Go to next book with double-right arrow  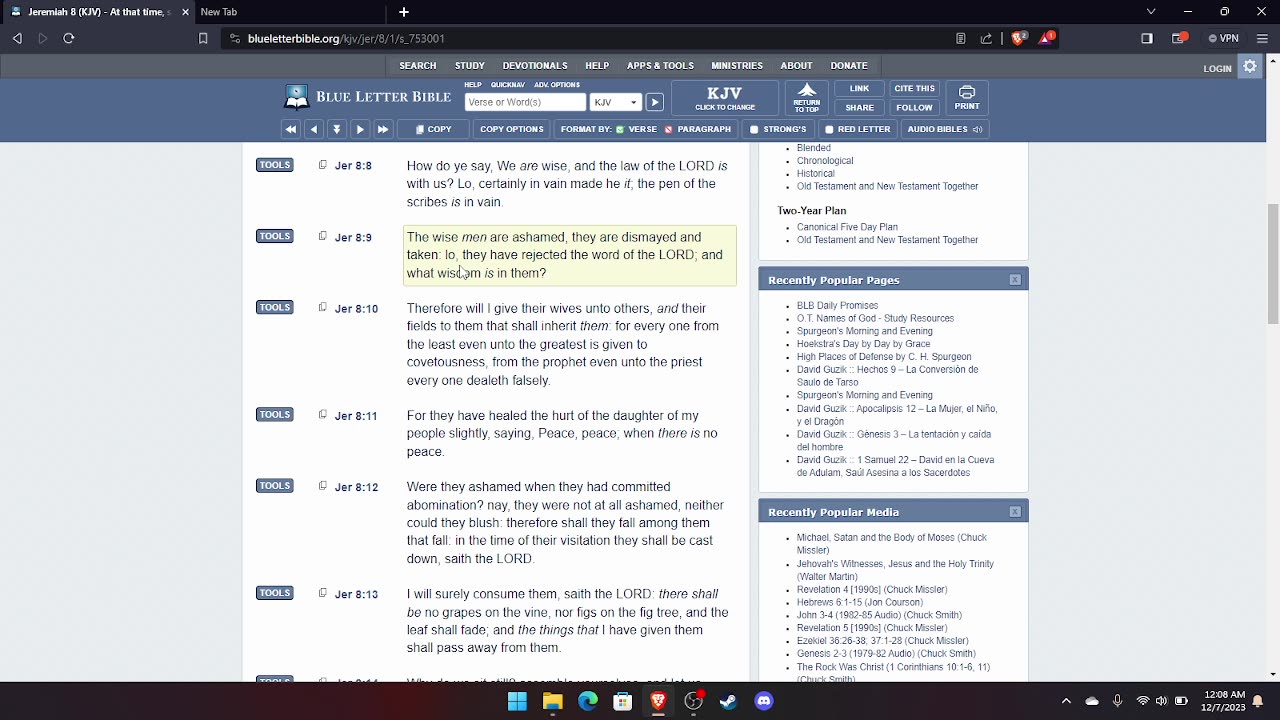(x=383, y=129)
